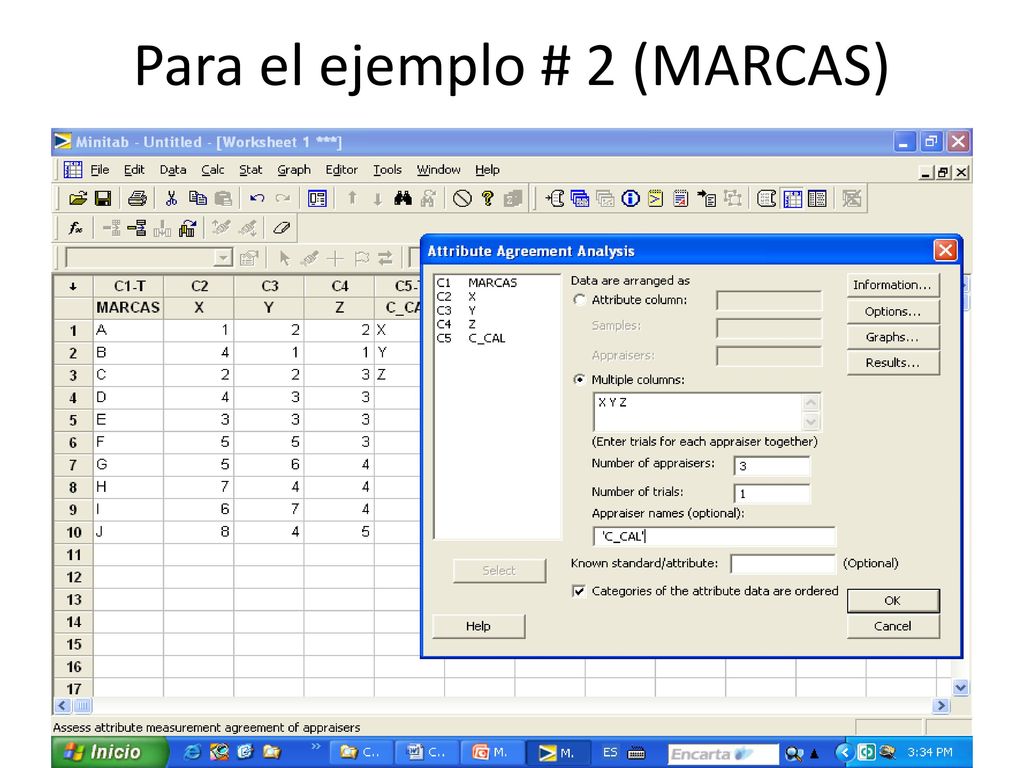Open the Session Window icon
This screenshot has width=1024, height=768.
click(x=554, y=198)
